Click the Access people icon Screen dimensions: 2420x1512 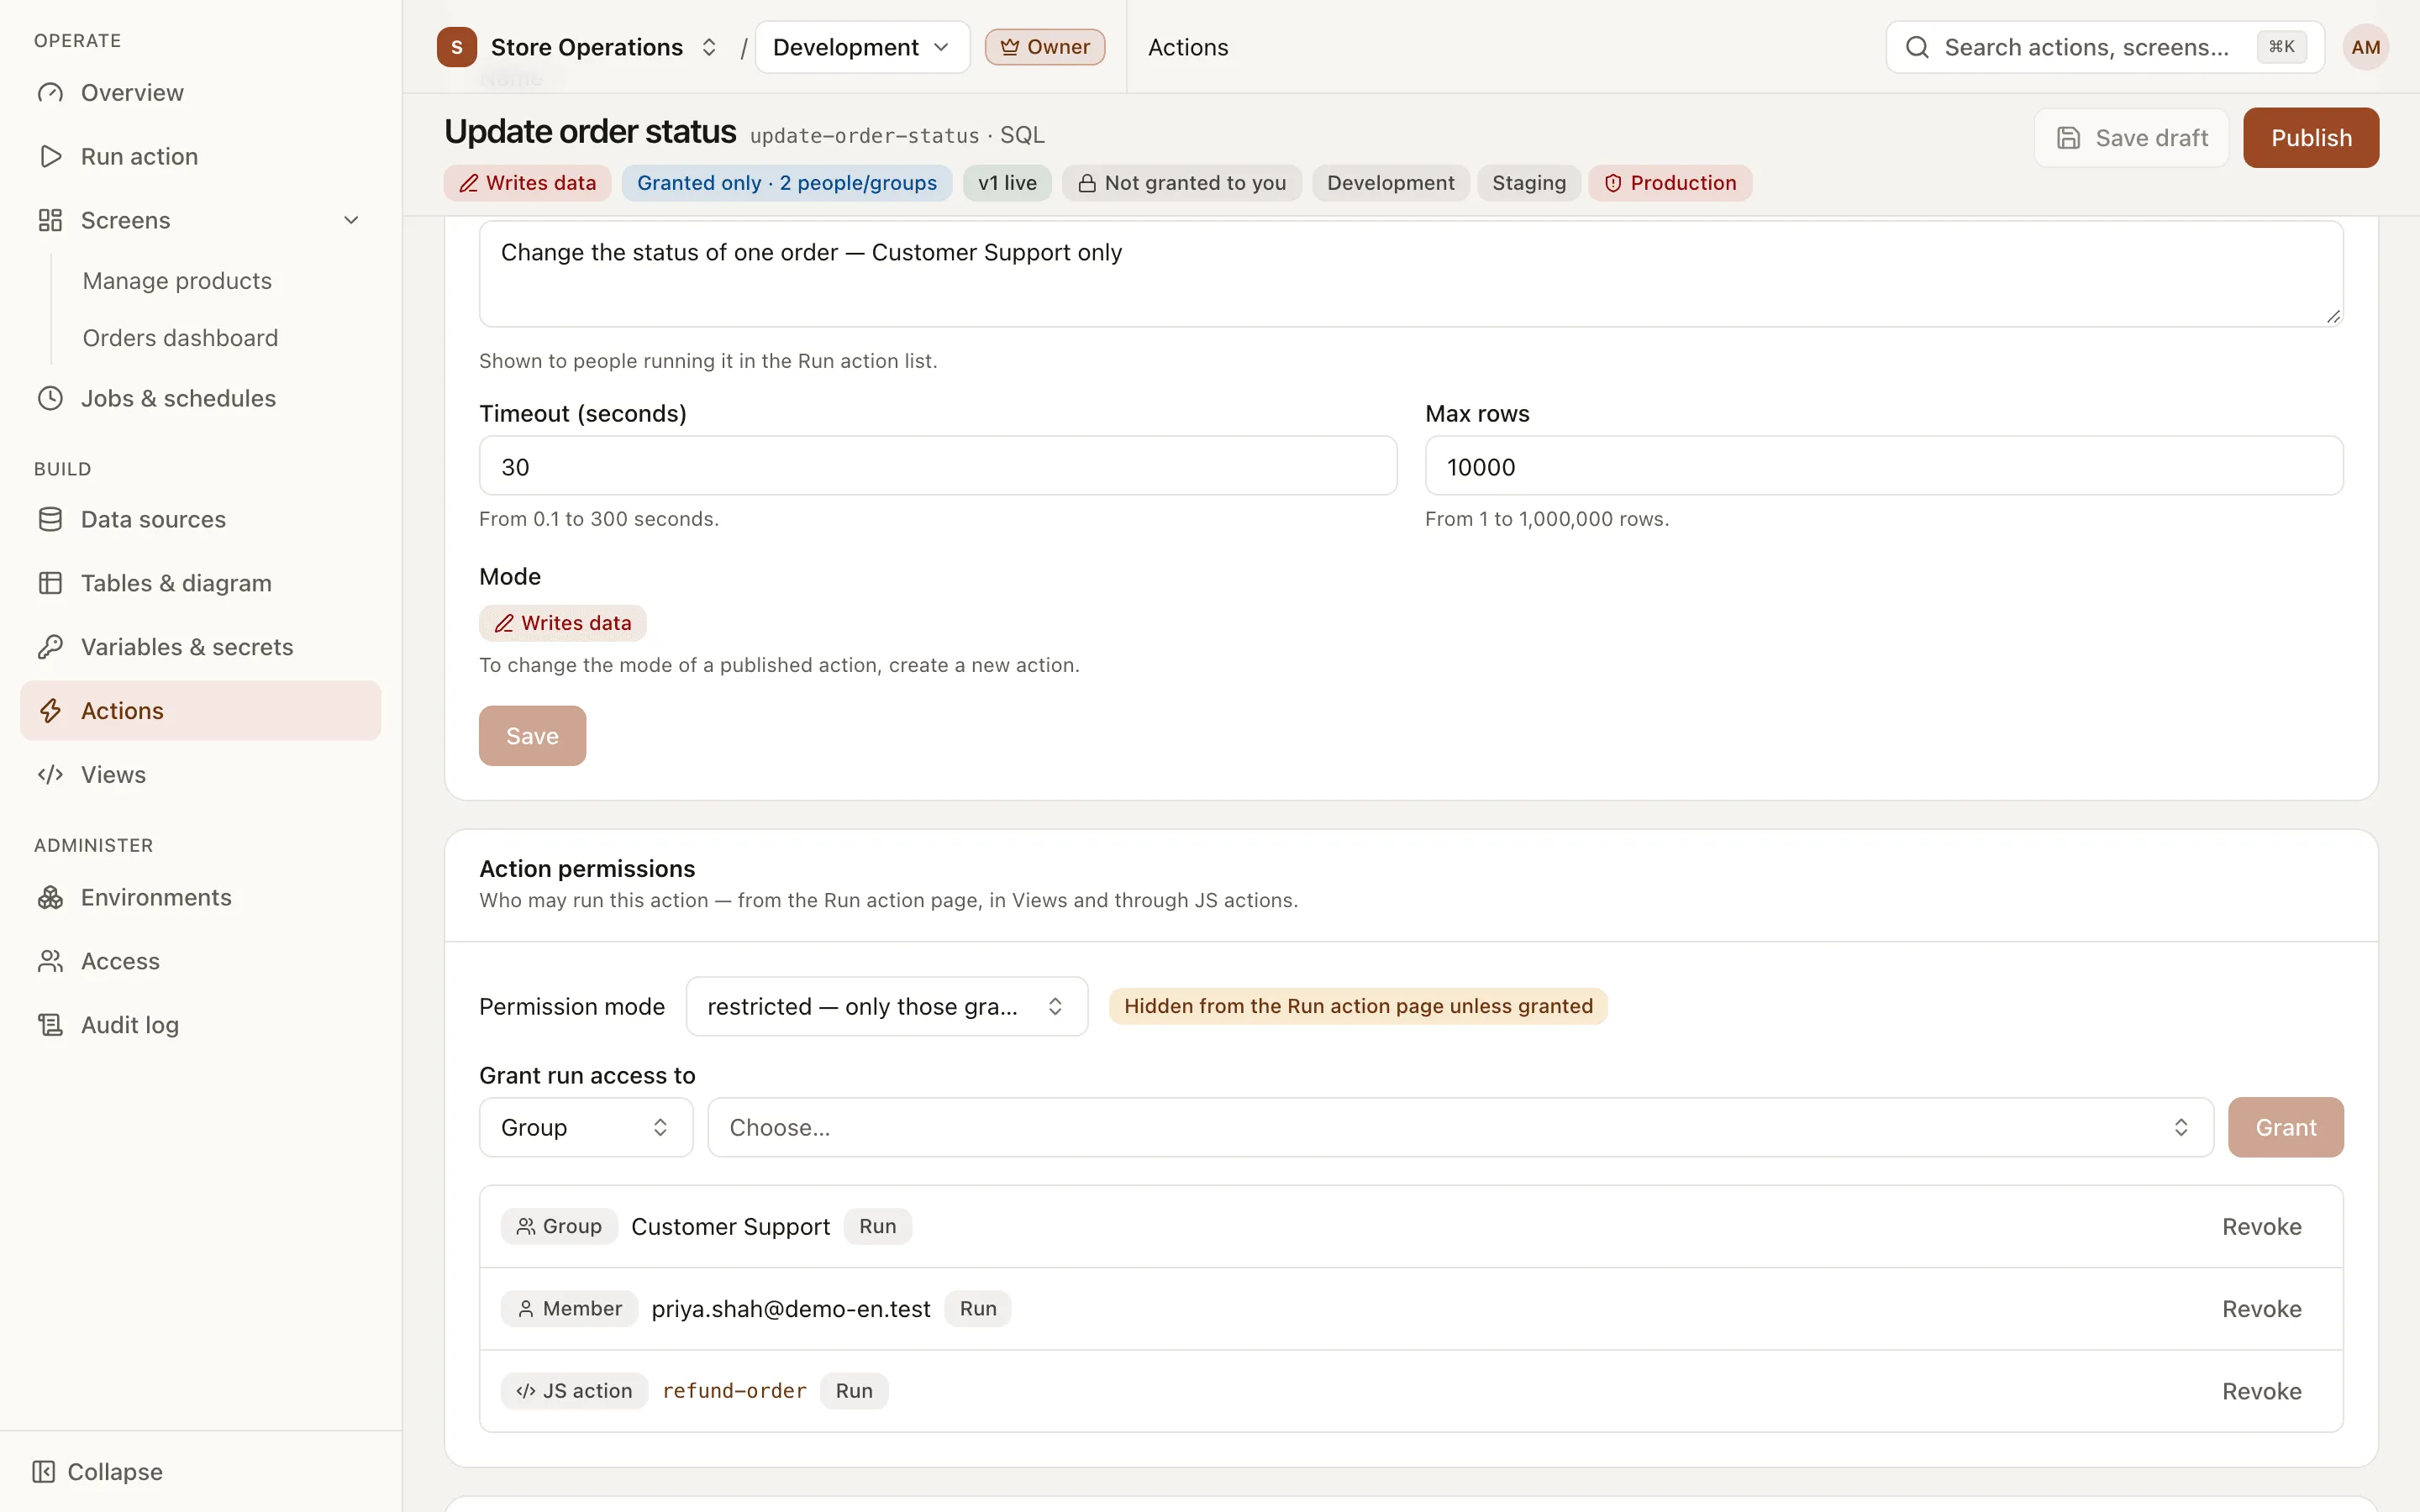click(50, 961)
